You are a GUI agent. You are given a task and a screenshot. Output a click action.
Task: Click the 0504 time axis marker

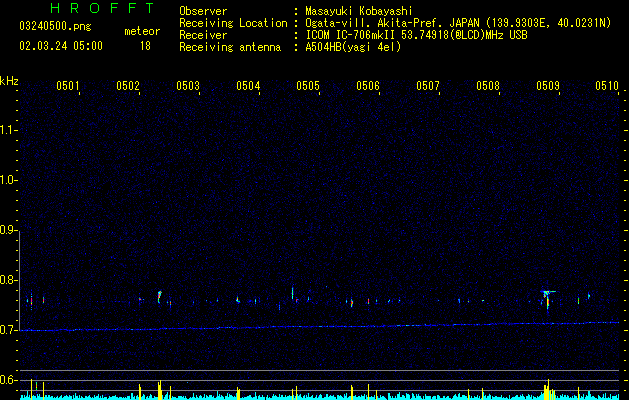coord(248,86)
